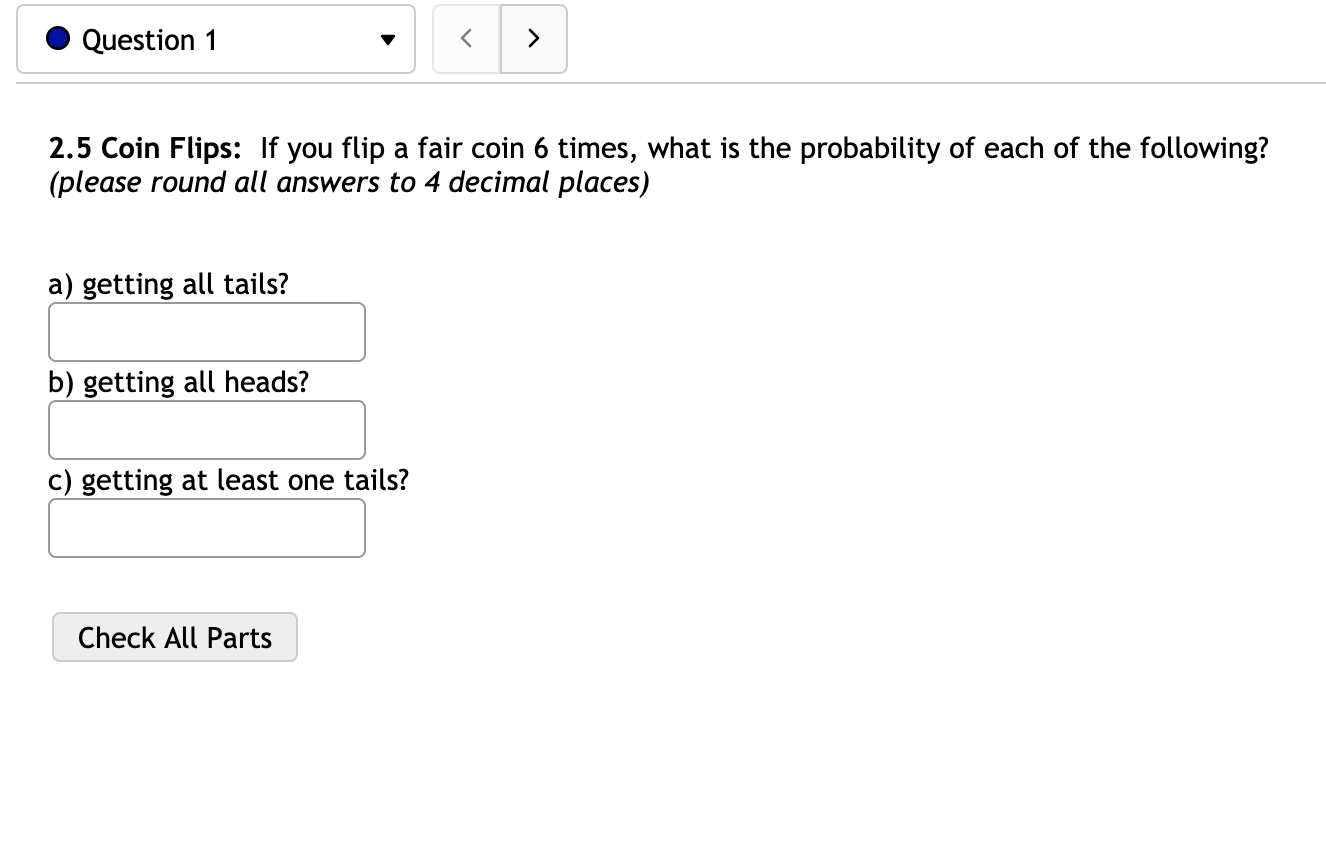This screenshot has width=1326, height=852.
Task: Click the "a) getting all tails?" label
Action: [168, 285]
